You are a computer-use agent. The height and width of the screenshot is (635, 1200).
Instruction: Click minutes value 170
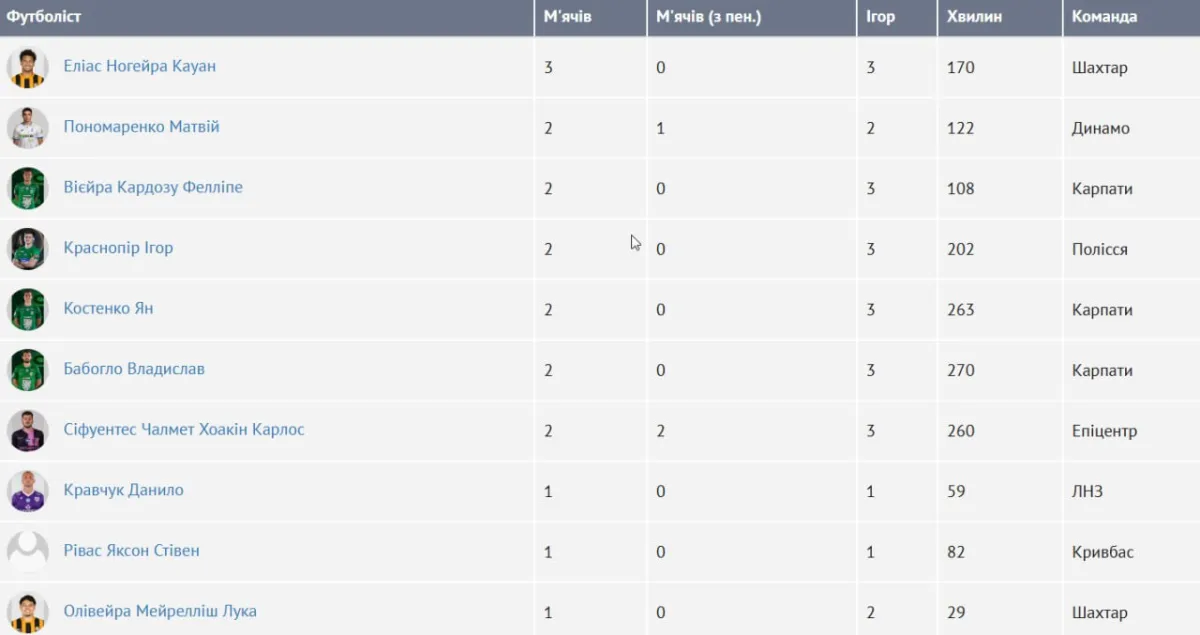pyautogui.click(x=960, y=68)
